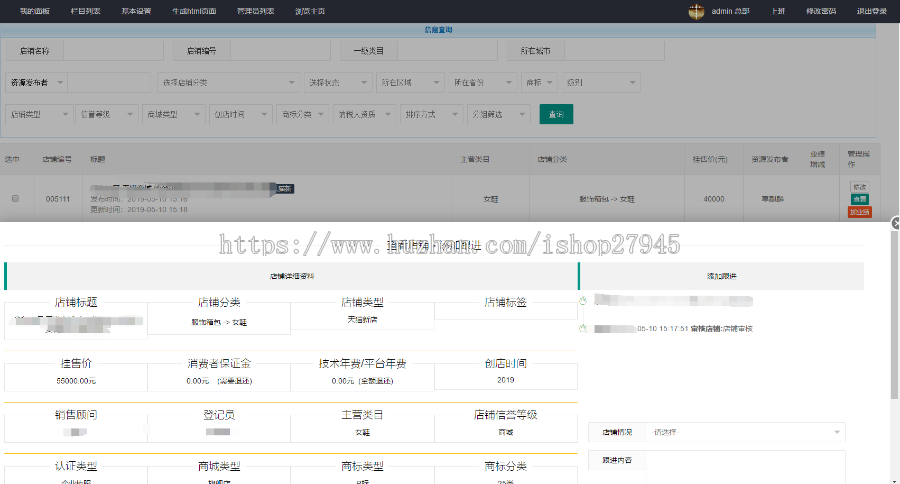The height and width of the screenshot is (484, 900).
Task: Tick the checkbox for shop 005111
Action: pos(15,199)
